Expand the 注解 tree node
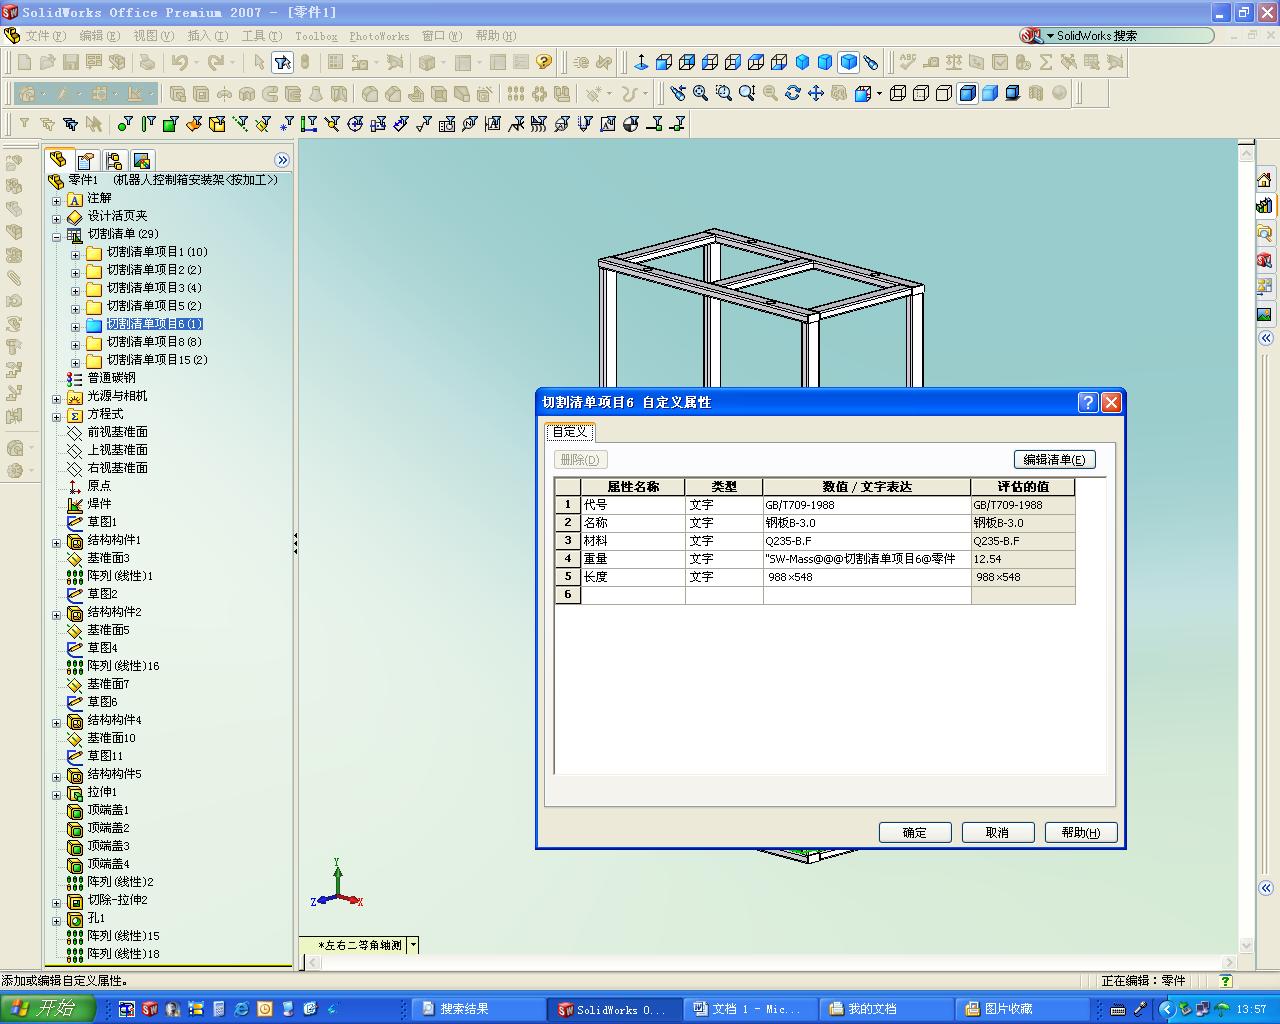1280x1024 pixels. [x=57, y=201]
